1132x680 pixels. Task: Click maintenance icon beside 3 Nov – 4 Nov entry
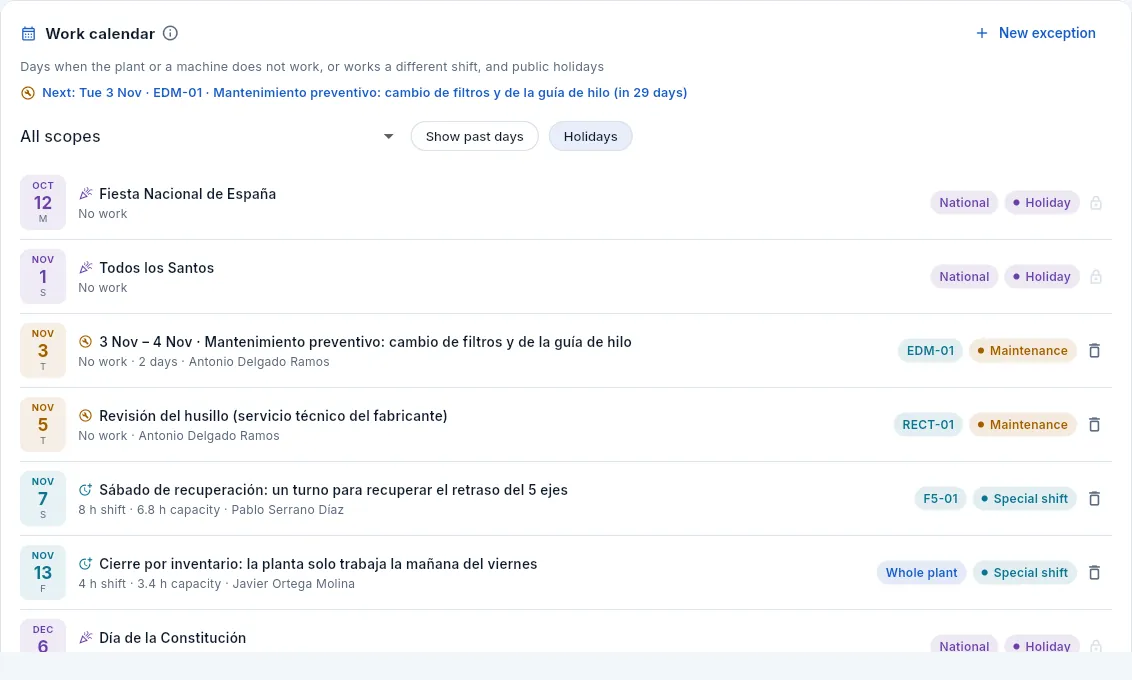pyautogui.click(x=85, y=342)
